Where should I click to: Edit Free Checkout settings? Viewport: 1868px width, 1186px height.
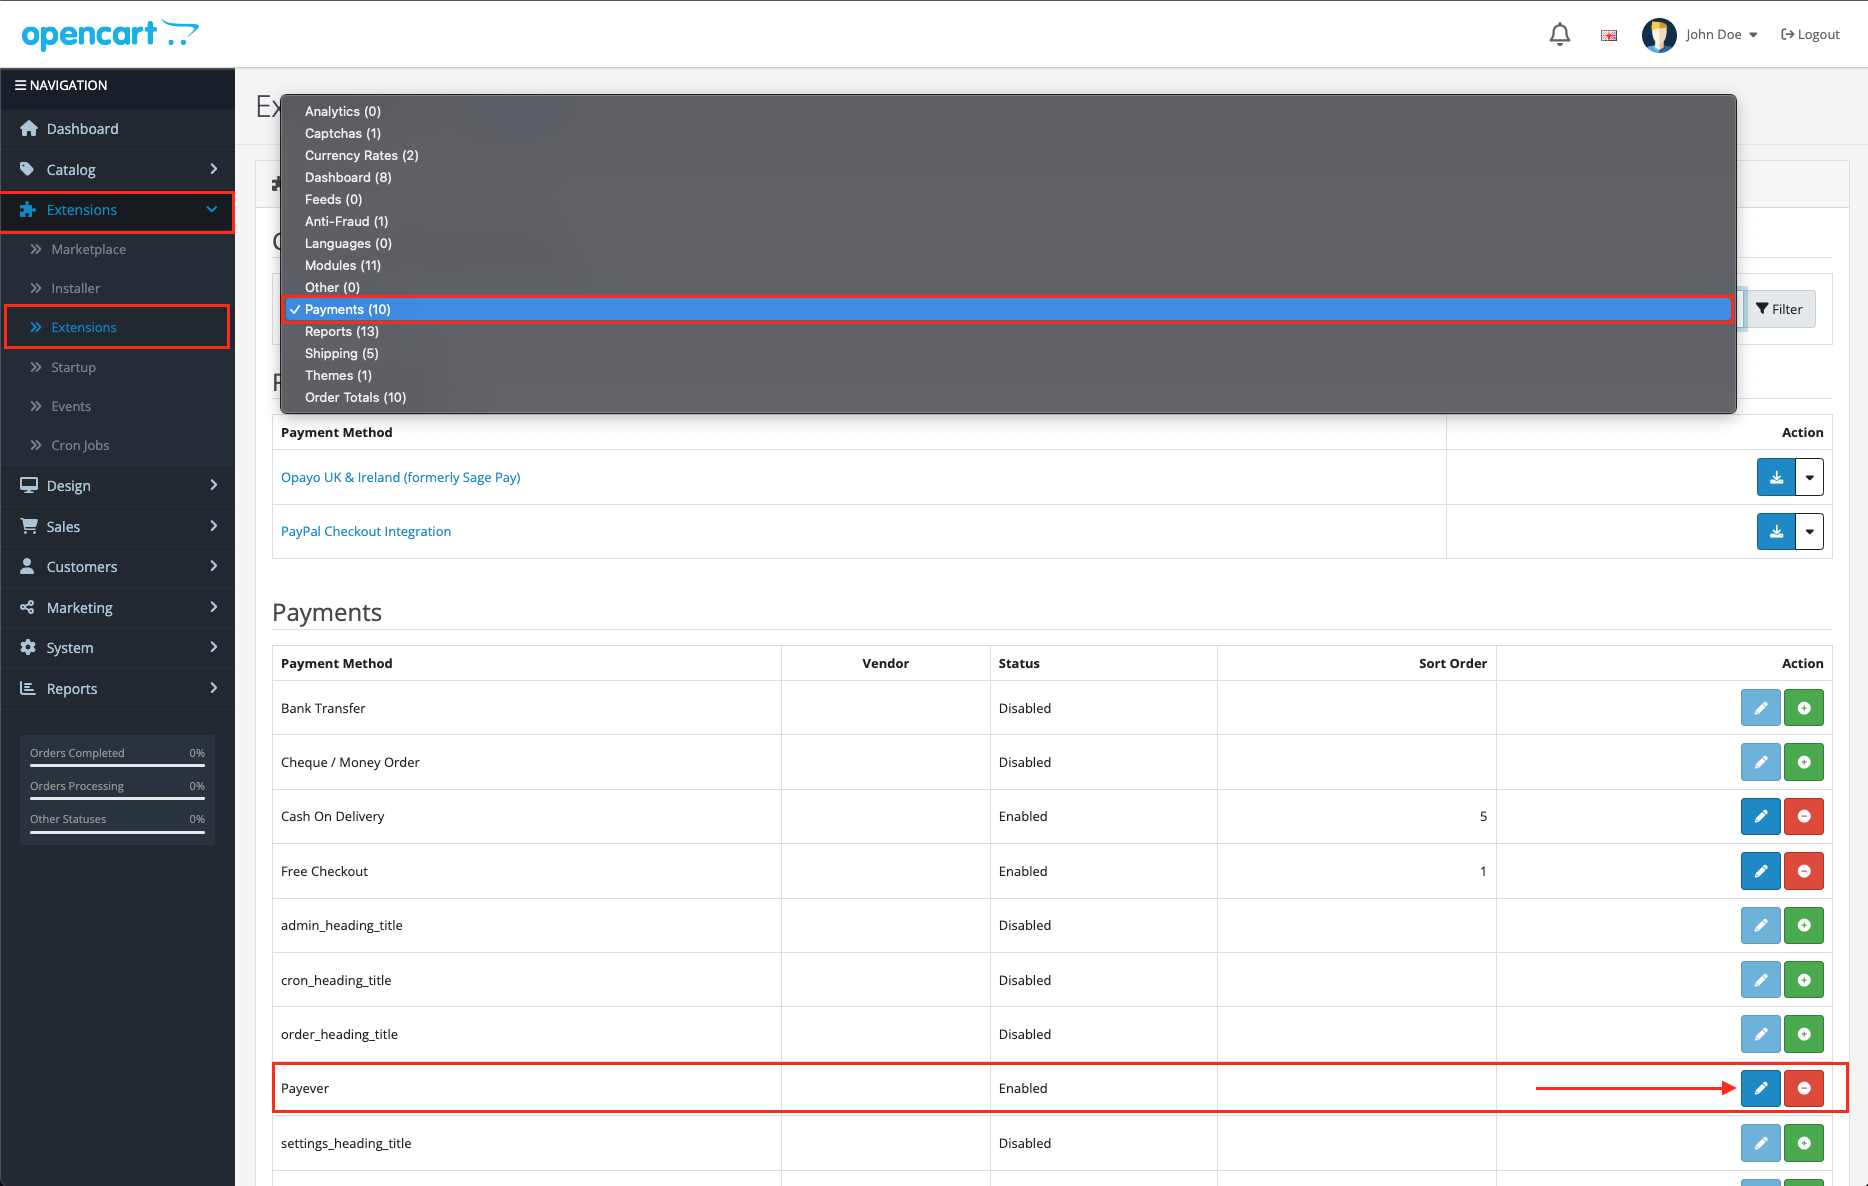(x=1761, y=871)
